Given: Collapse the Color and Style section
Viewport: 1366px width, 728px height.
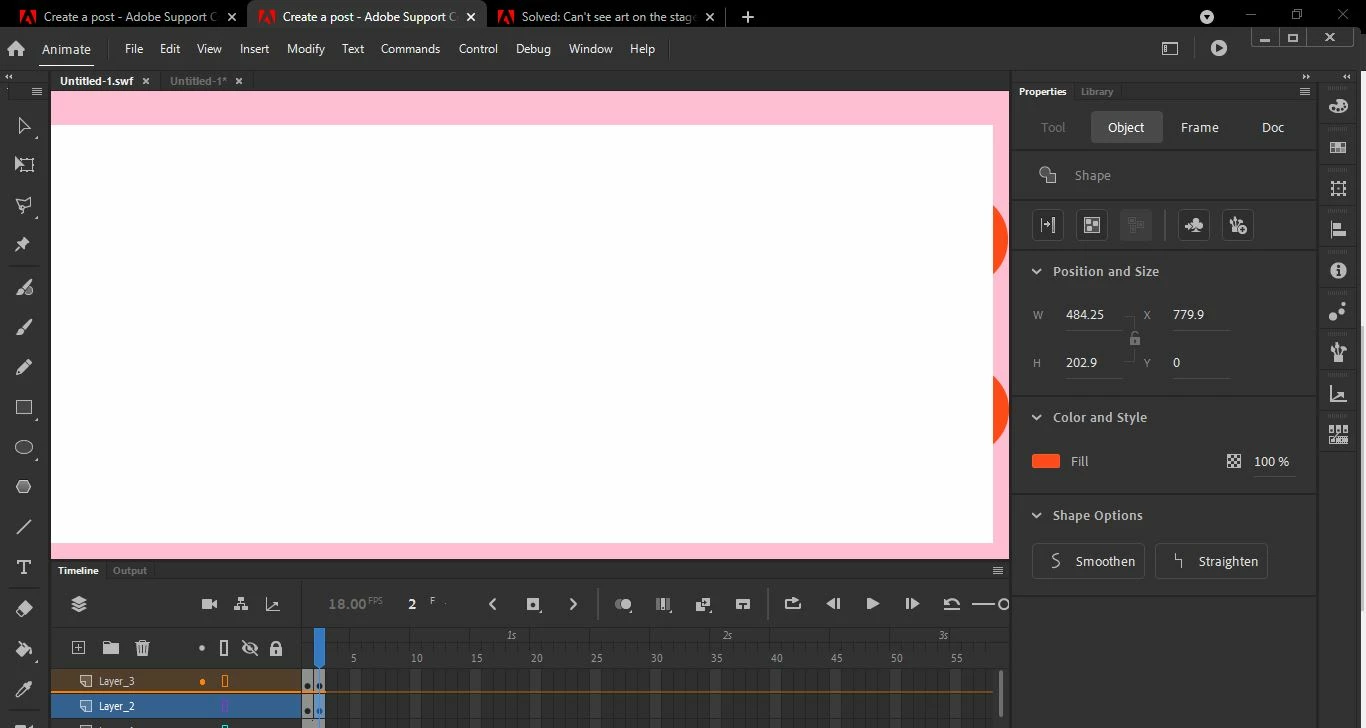Looking at the screenshot, I should point(1036,417).
